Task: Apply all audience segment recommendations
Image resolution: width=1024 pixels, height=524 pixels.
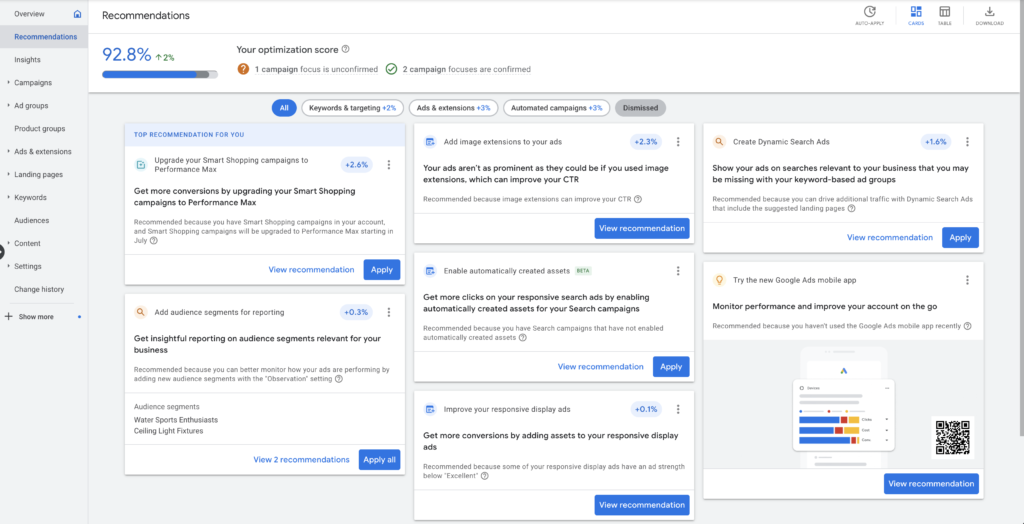Action: coord(379,459)
